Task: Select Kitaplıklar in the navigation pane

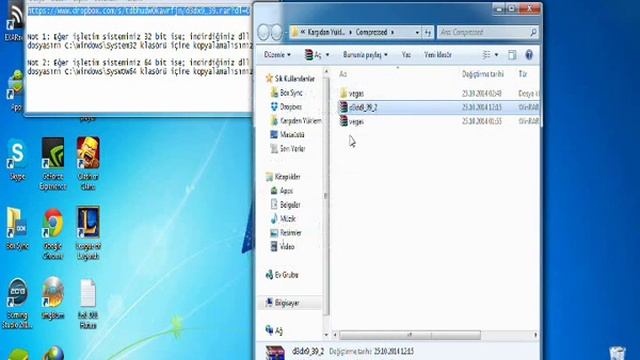Action: pos(283,177)
